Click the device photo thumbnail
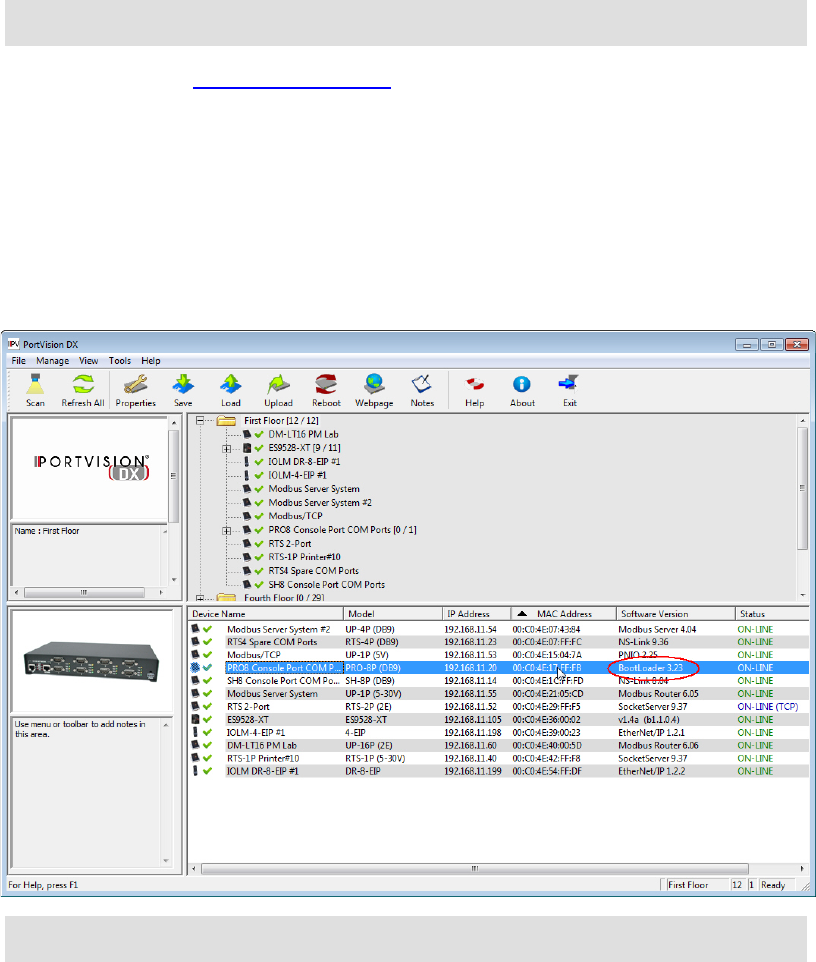 [x=91, y=663]
